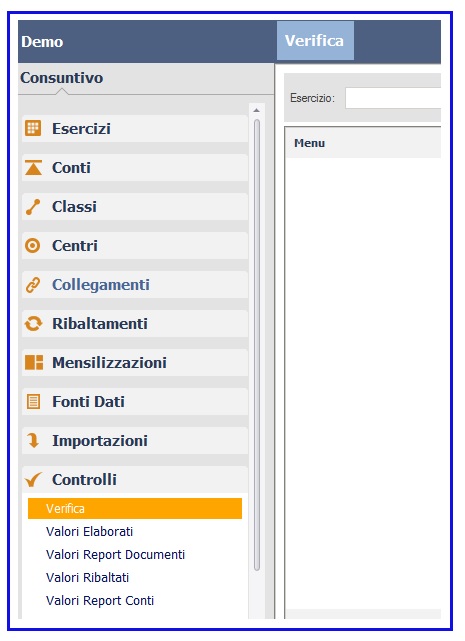Click the Esercizi grid icon
This screenshot has height=641, width=465.
tap(33, 128)
